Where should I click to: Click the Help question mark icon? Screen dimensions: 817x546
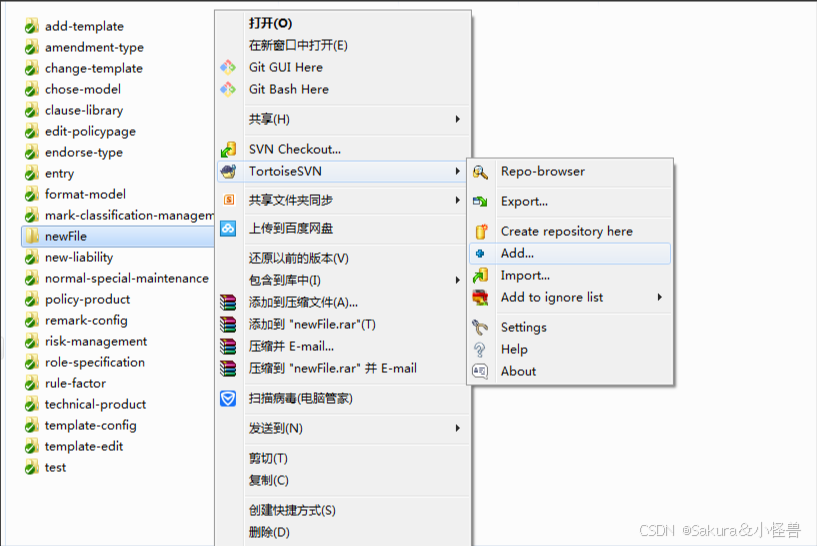pos(481,349)
